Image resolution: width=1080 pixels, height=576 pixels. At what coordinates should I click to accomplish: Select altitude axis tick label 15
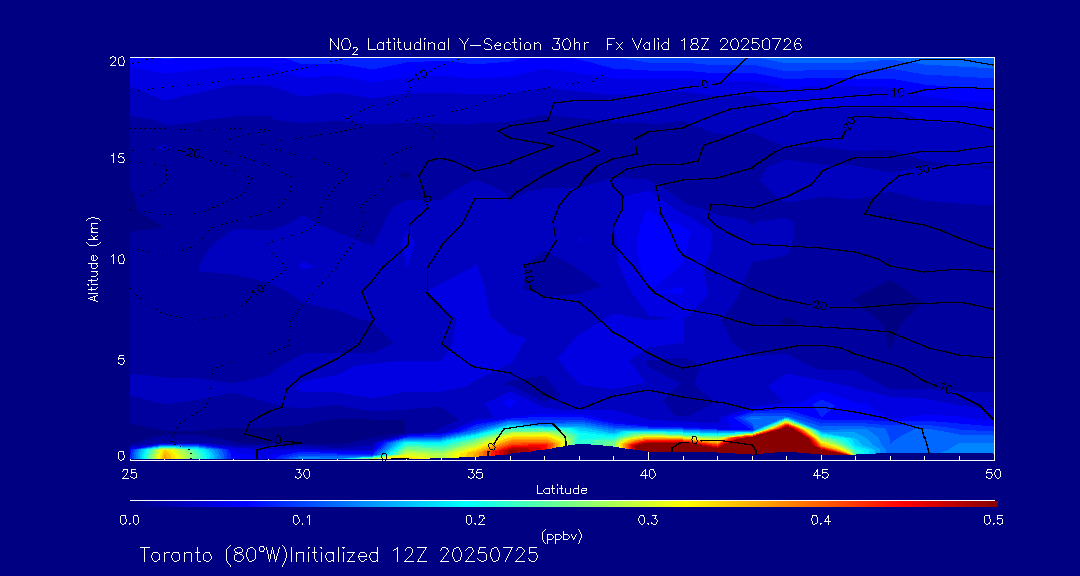[117, 159]
